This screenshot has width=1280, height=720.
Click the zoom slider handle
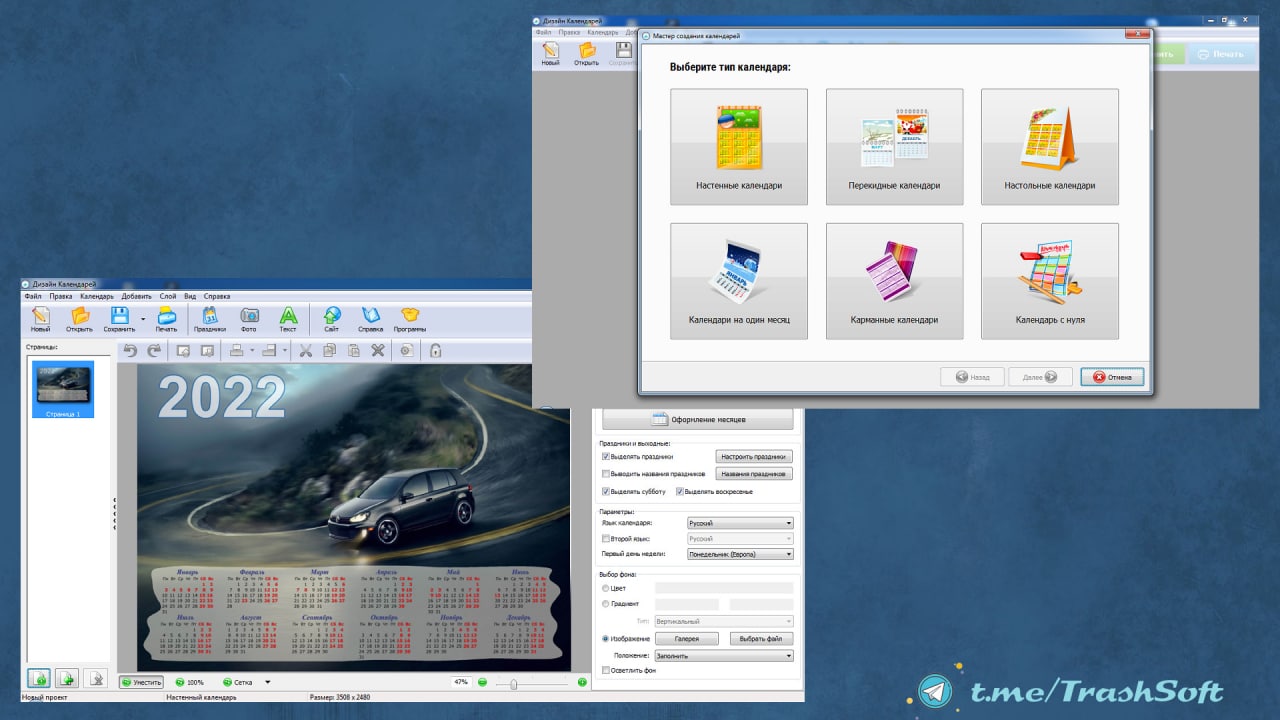[513, 683]
